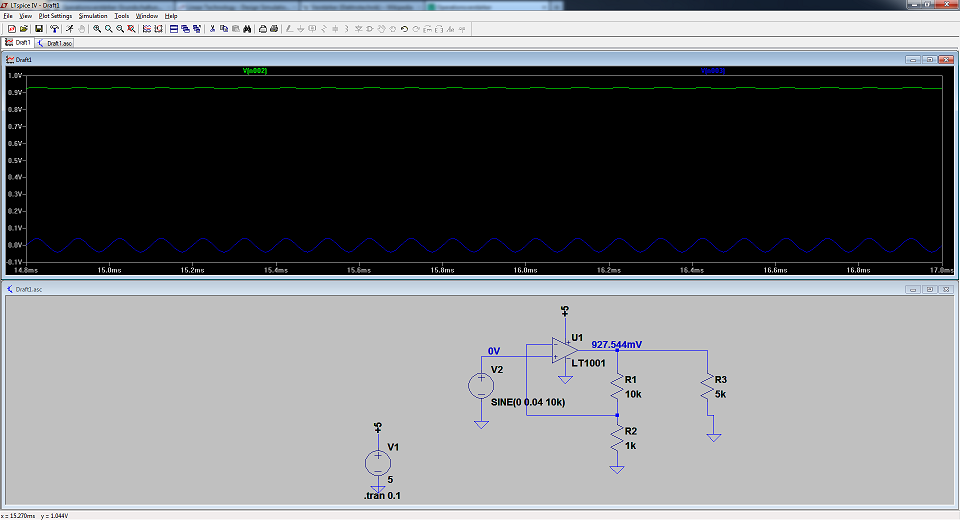
Task: Switch to the Draft1.asc schematic tab
Action: [54, 43]
